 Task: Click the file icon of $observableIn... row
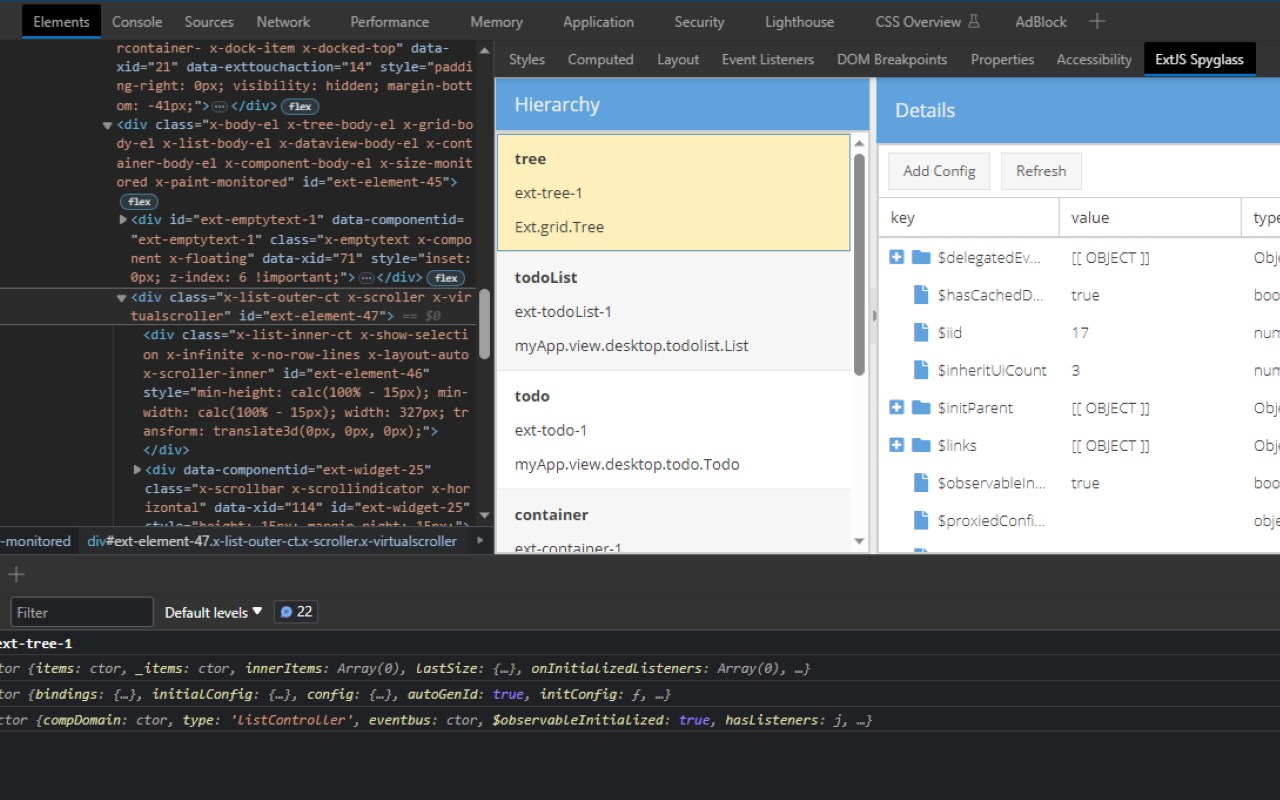(x=921, y=483)
